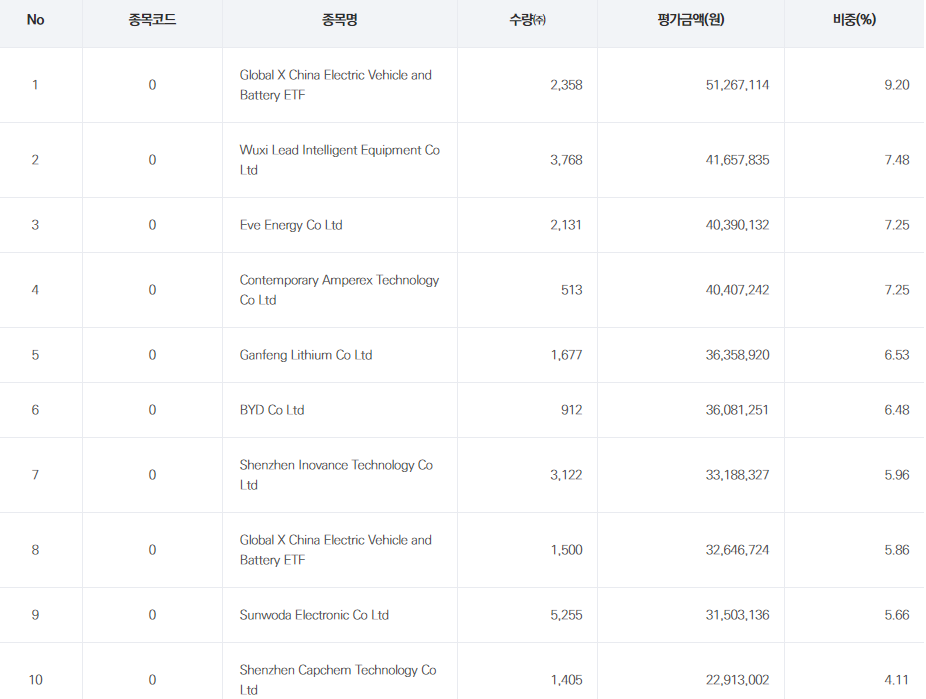The height and width of the screenshot is (699, 926).
Task: Click valuation amount 22,913,002
Action: 738,680
